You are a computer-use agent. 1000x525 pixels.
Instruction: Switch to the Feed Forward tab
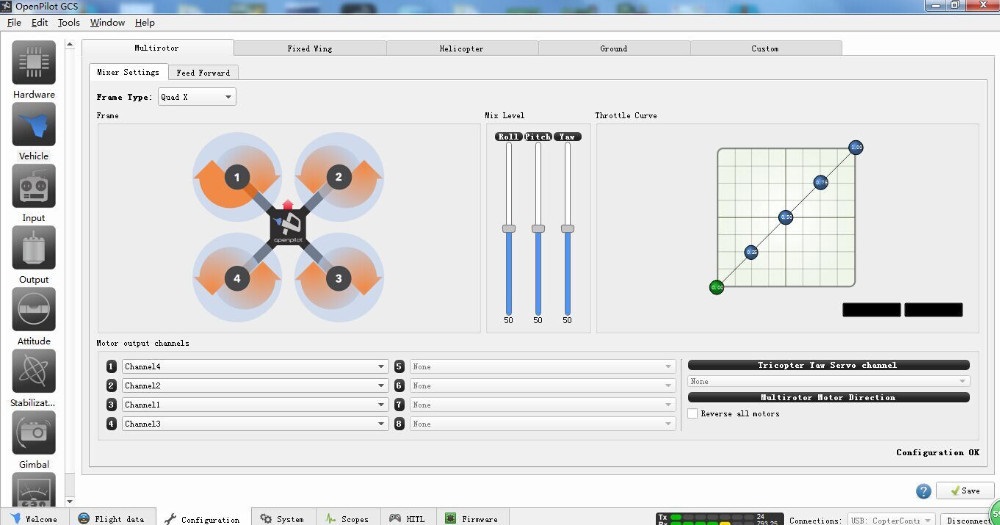[x=203, y=73]
